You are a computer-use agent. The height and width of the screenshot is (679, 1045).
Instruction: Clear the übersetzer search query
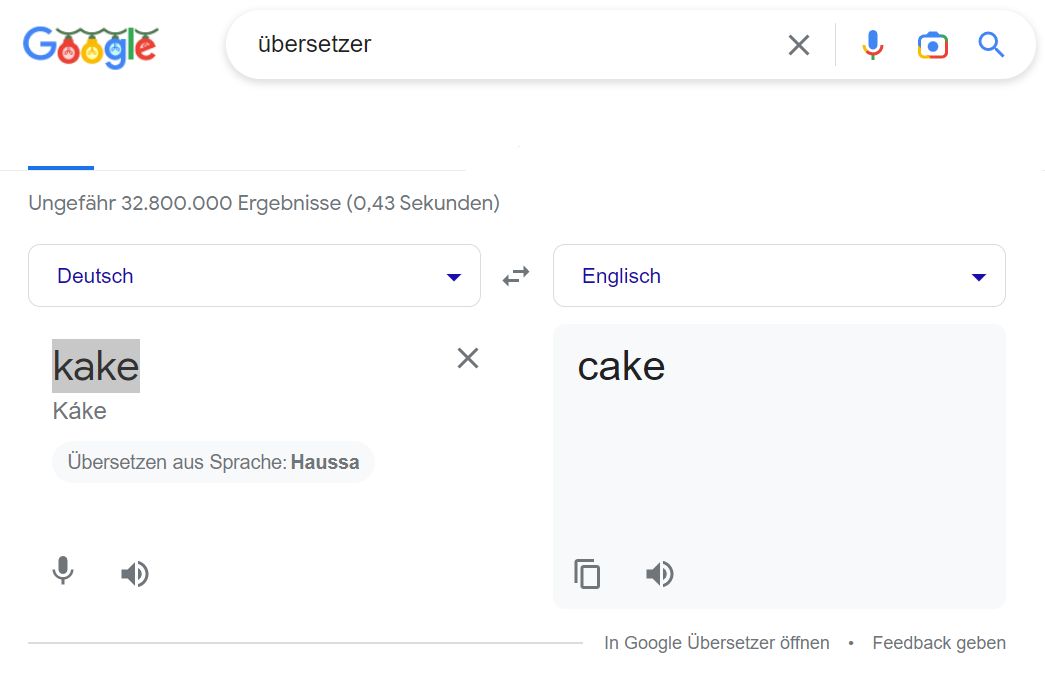tap(798, 45)
